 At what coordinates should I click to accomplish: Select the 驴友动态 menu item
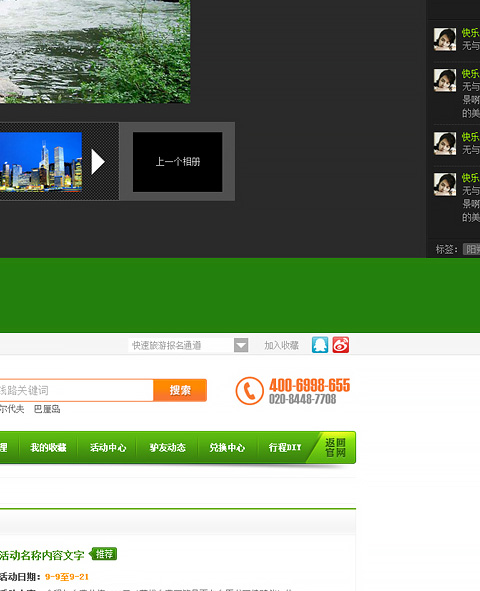point(168,447)
